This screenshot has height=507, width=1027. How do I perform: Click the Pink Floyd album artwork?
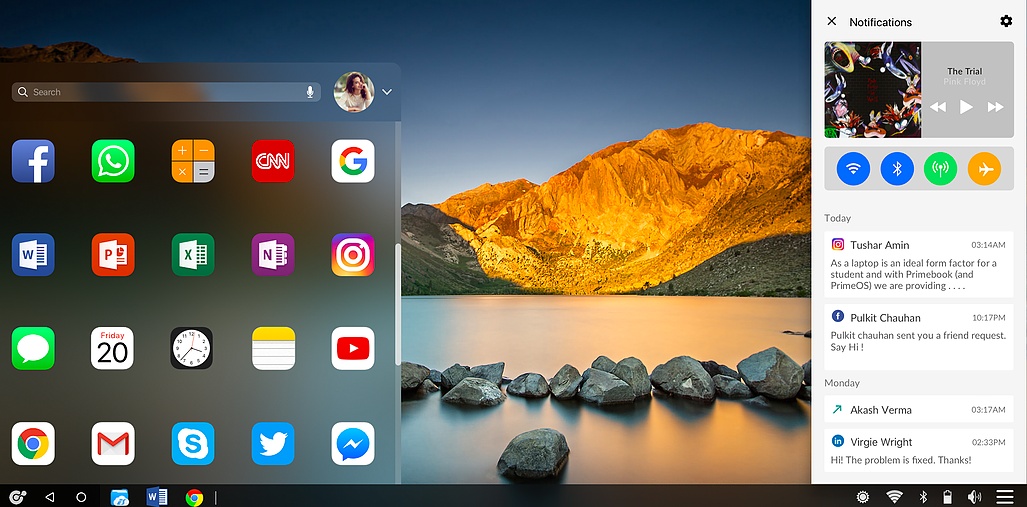(x=872, y=90)
